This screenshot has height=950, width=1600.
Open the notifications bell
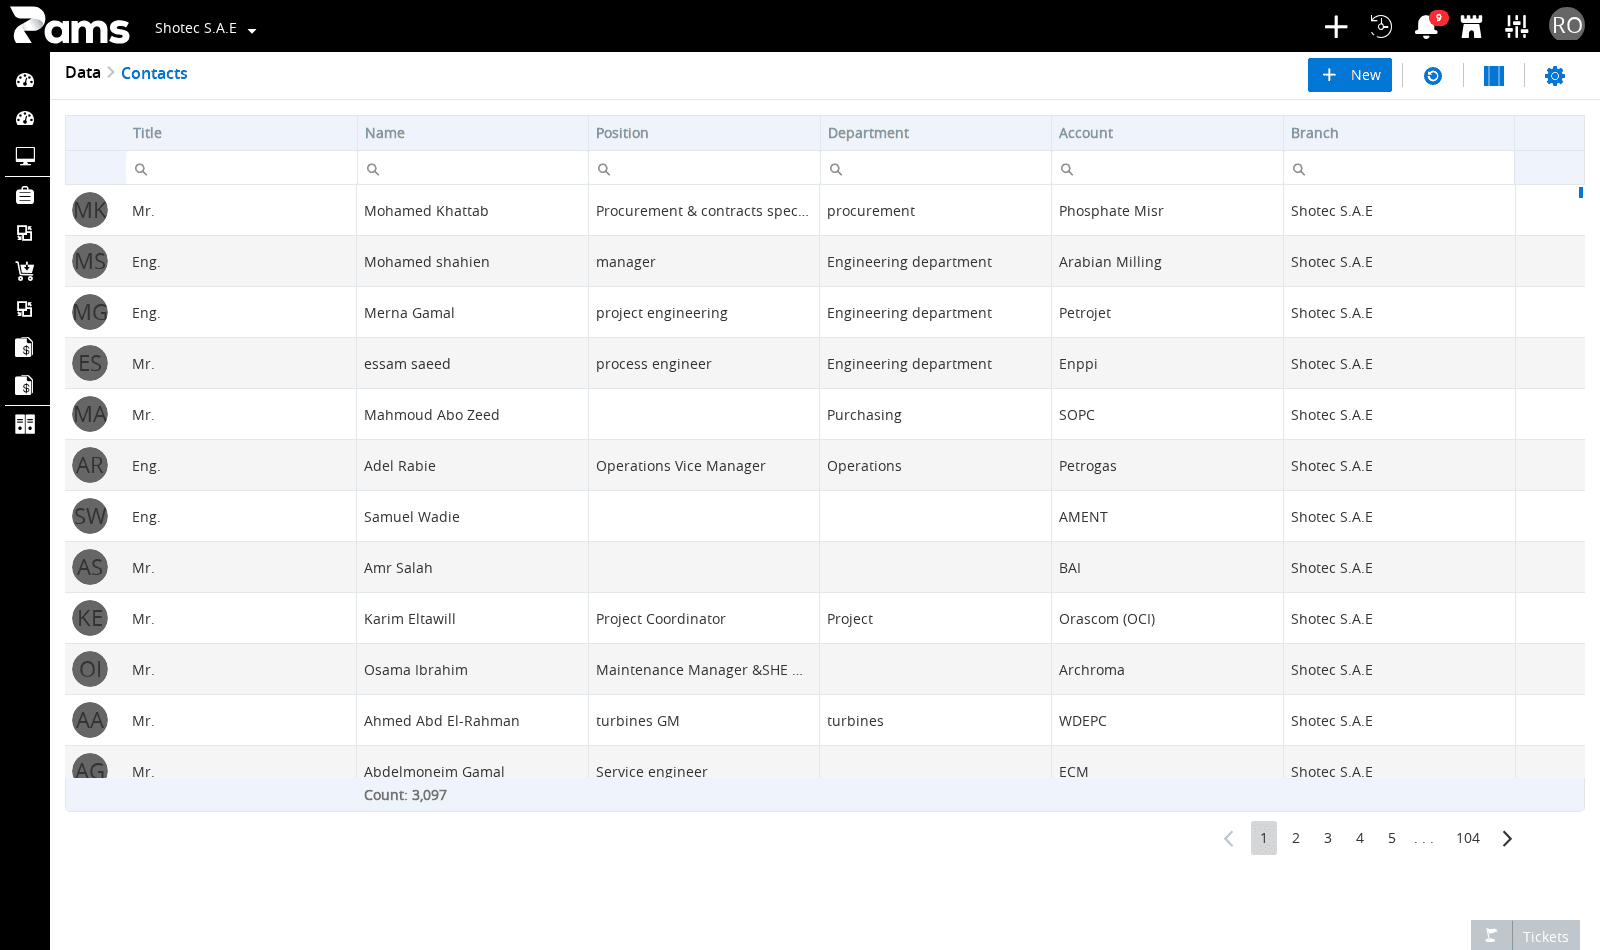tap(1427, 27)
